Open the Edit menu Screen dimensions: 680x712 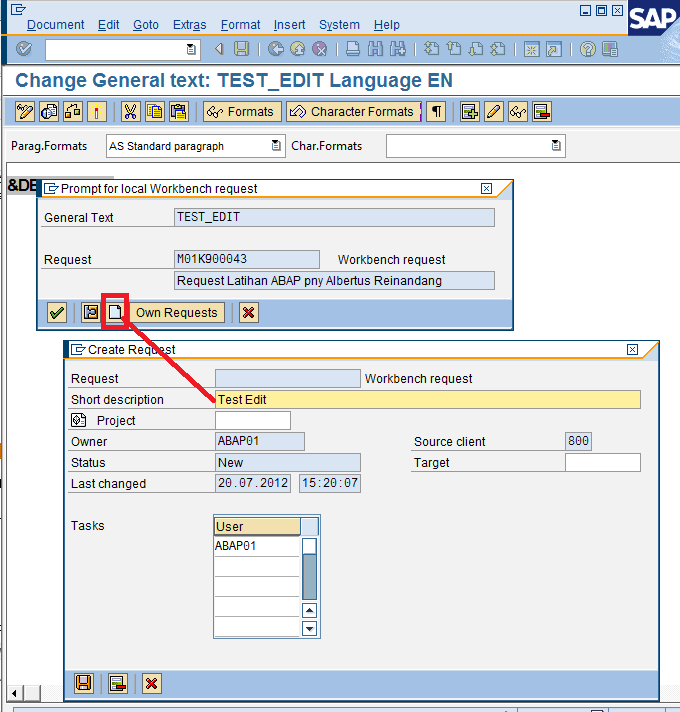coord(108,25)
